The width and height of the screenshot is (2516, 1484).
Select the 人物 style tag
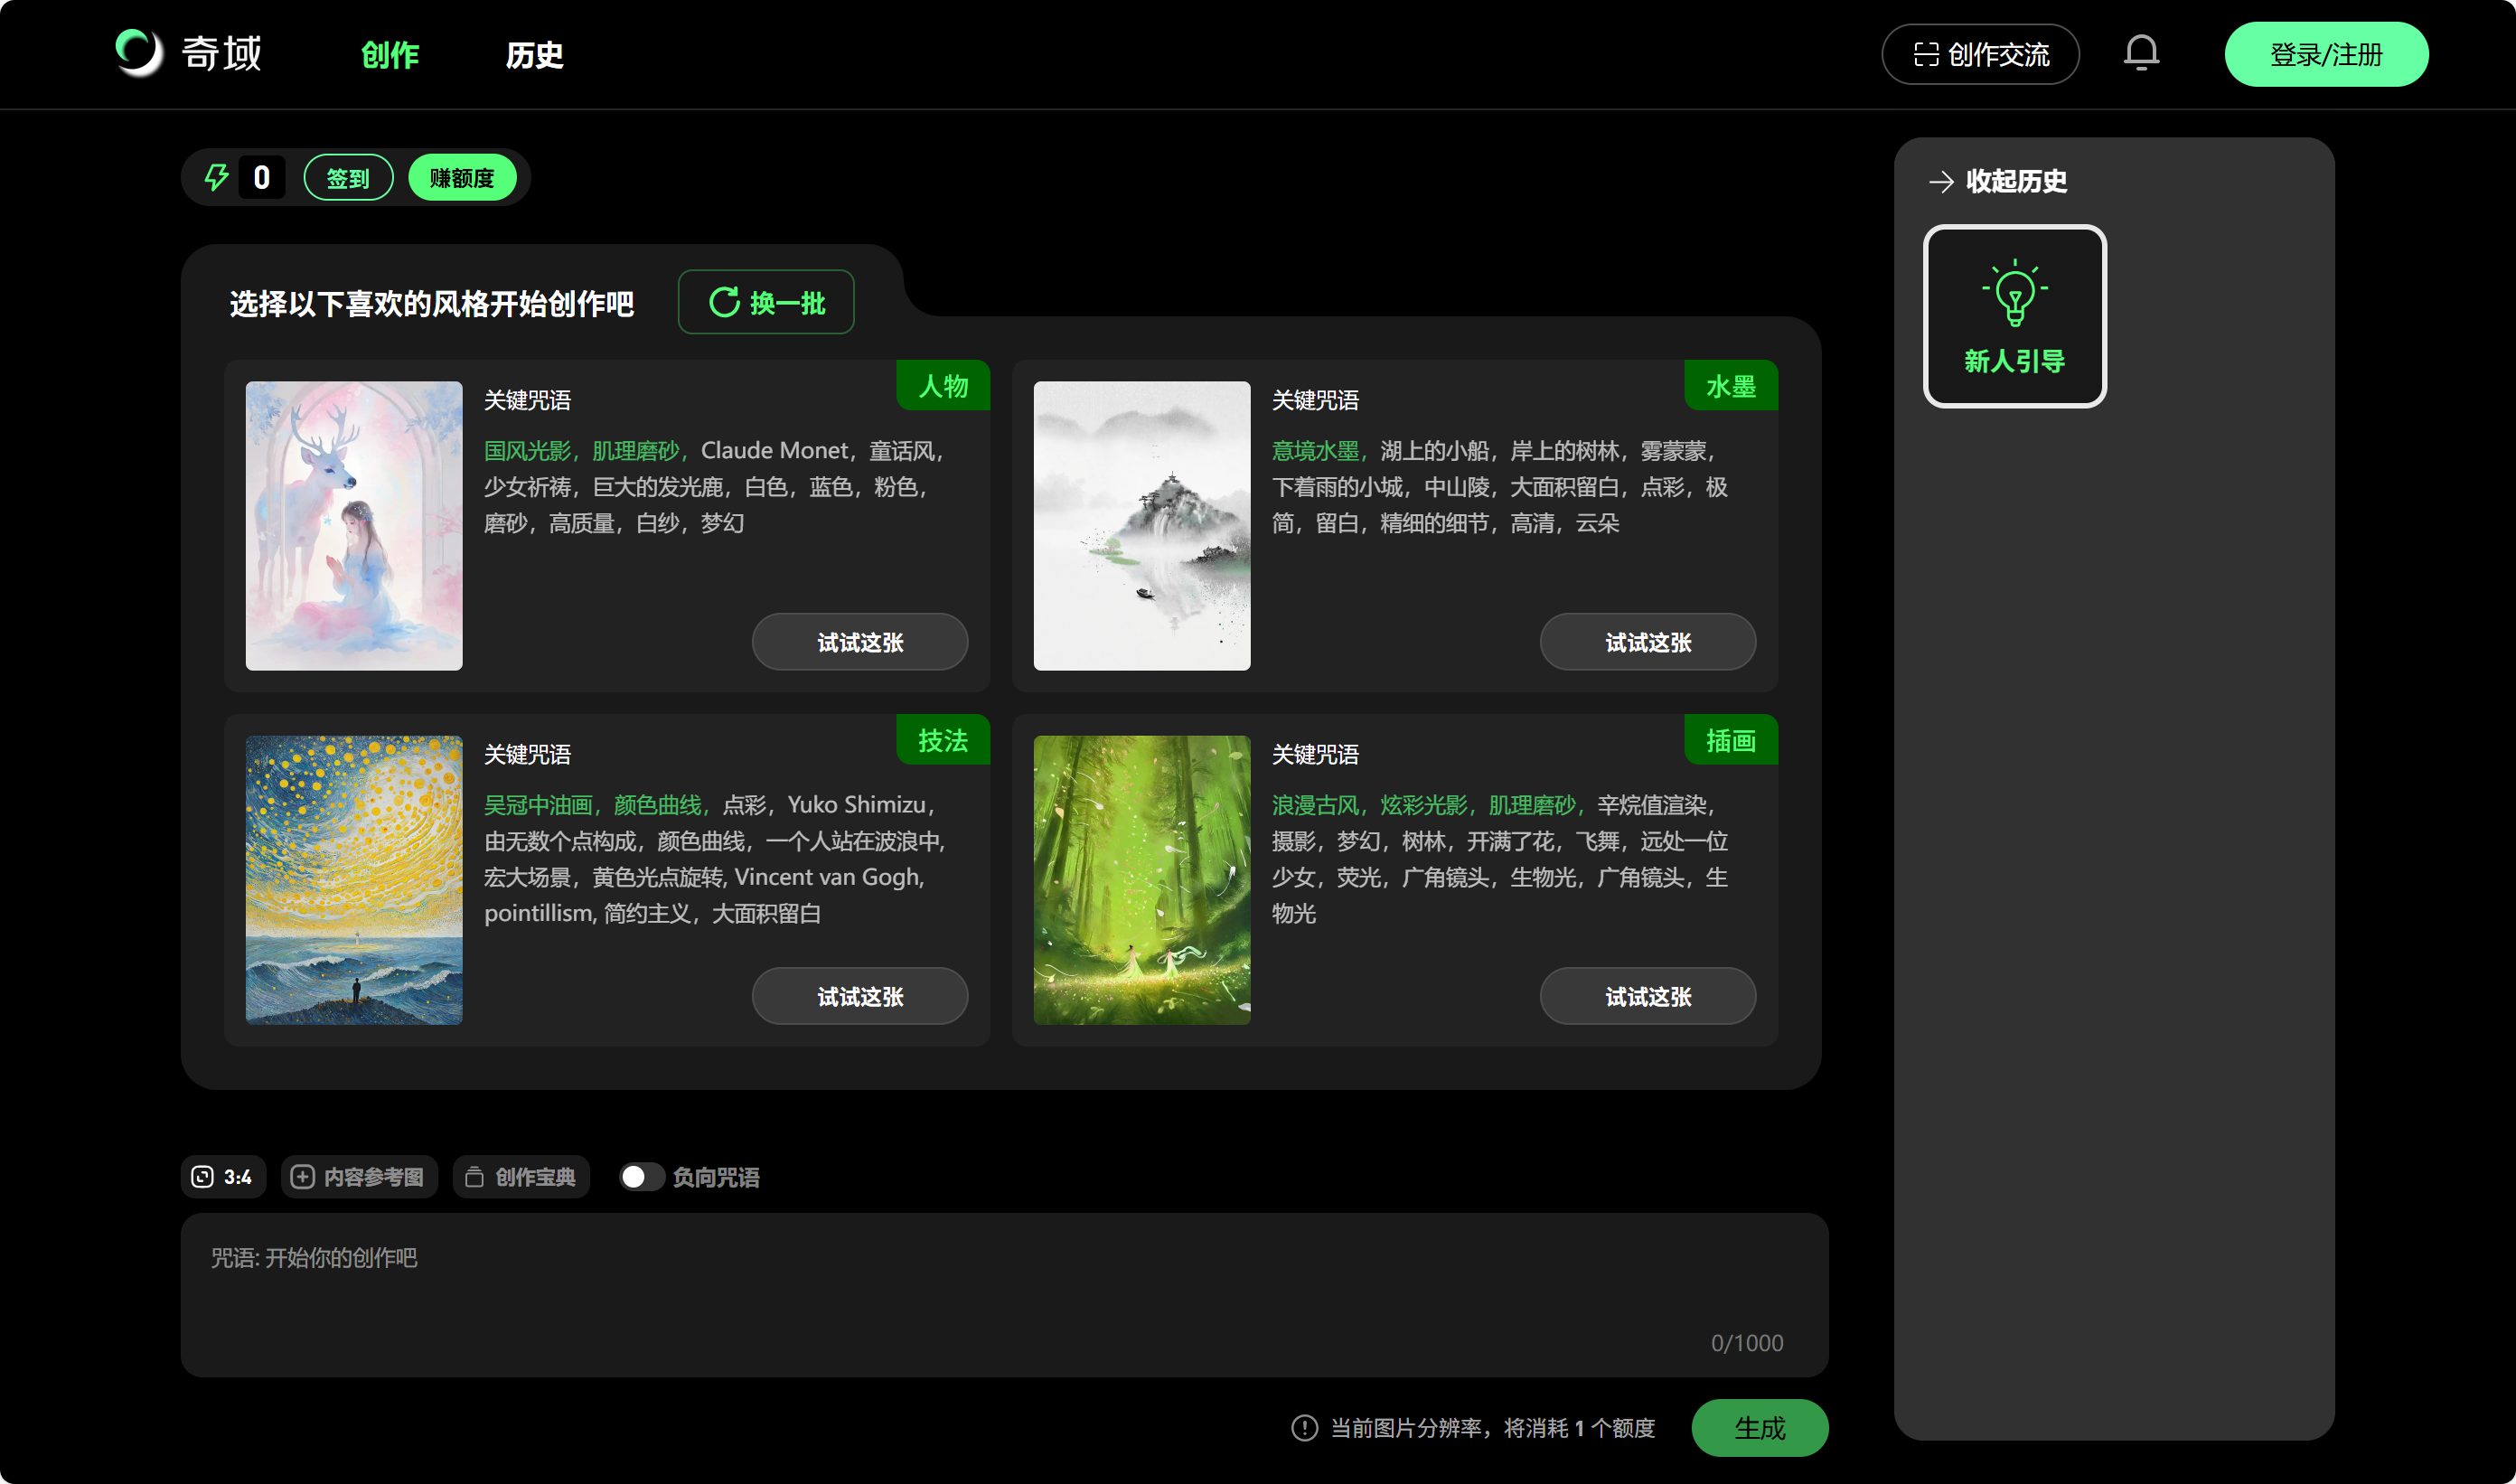[942, 385]
